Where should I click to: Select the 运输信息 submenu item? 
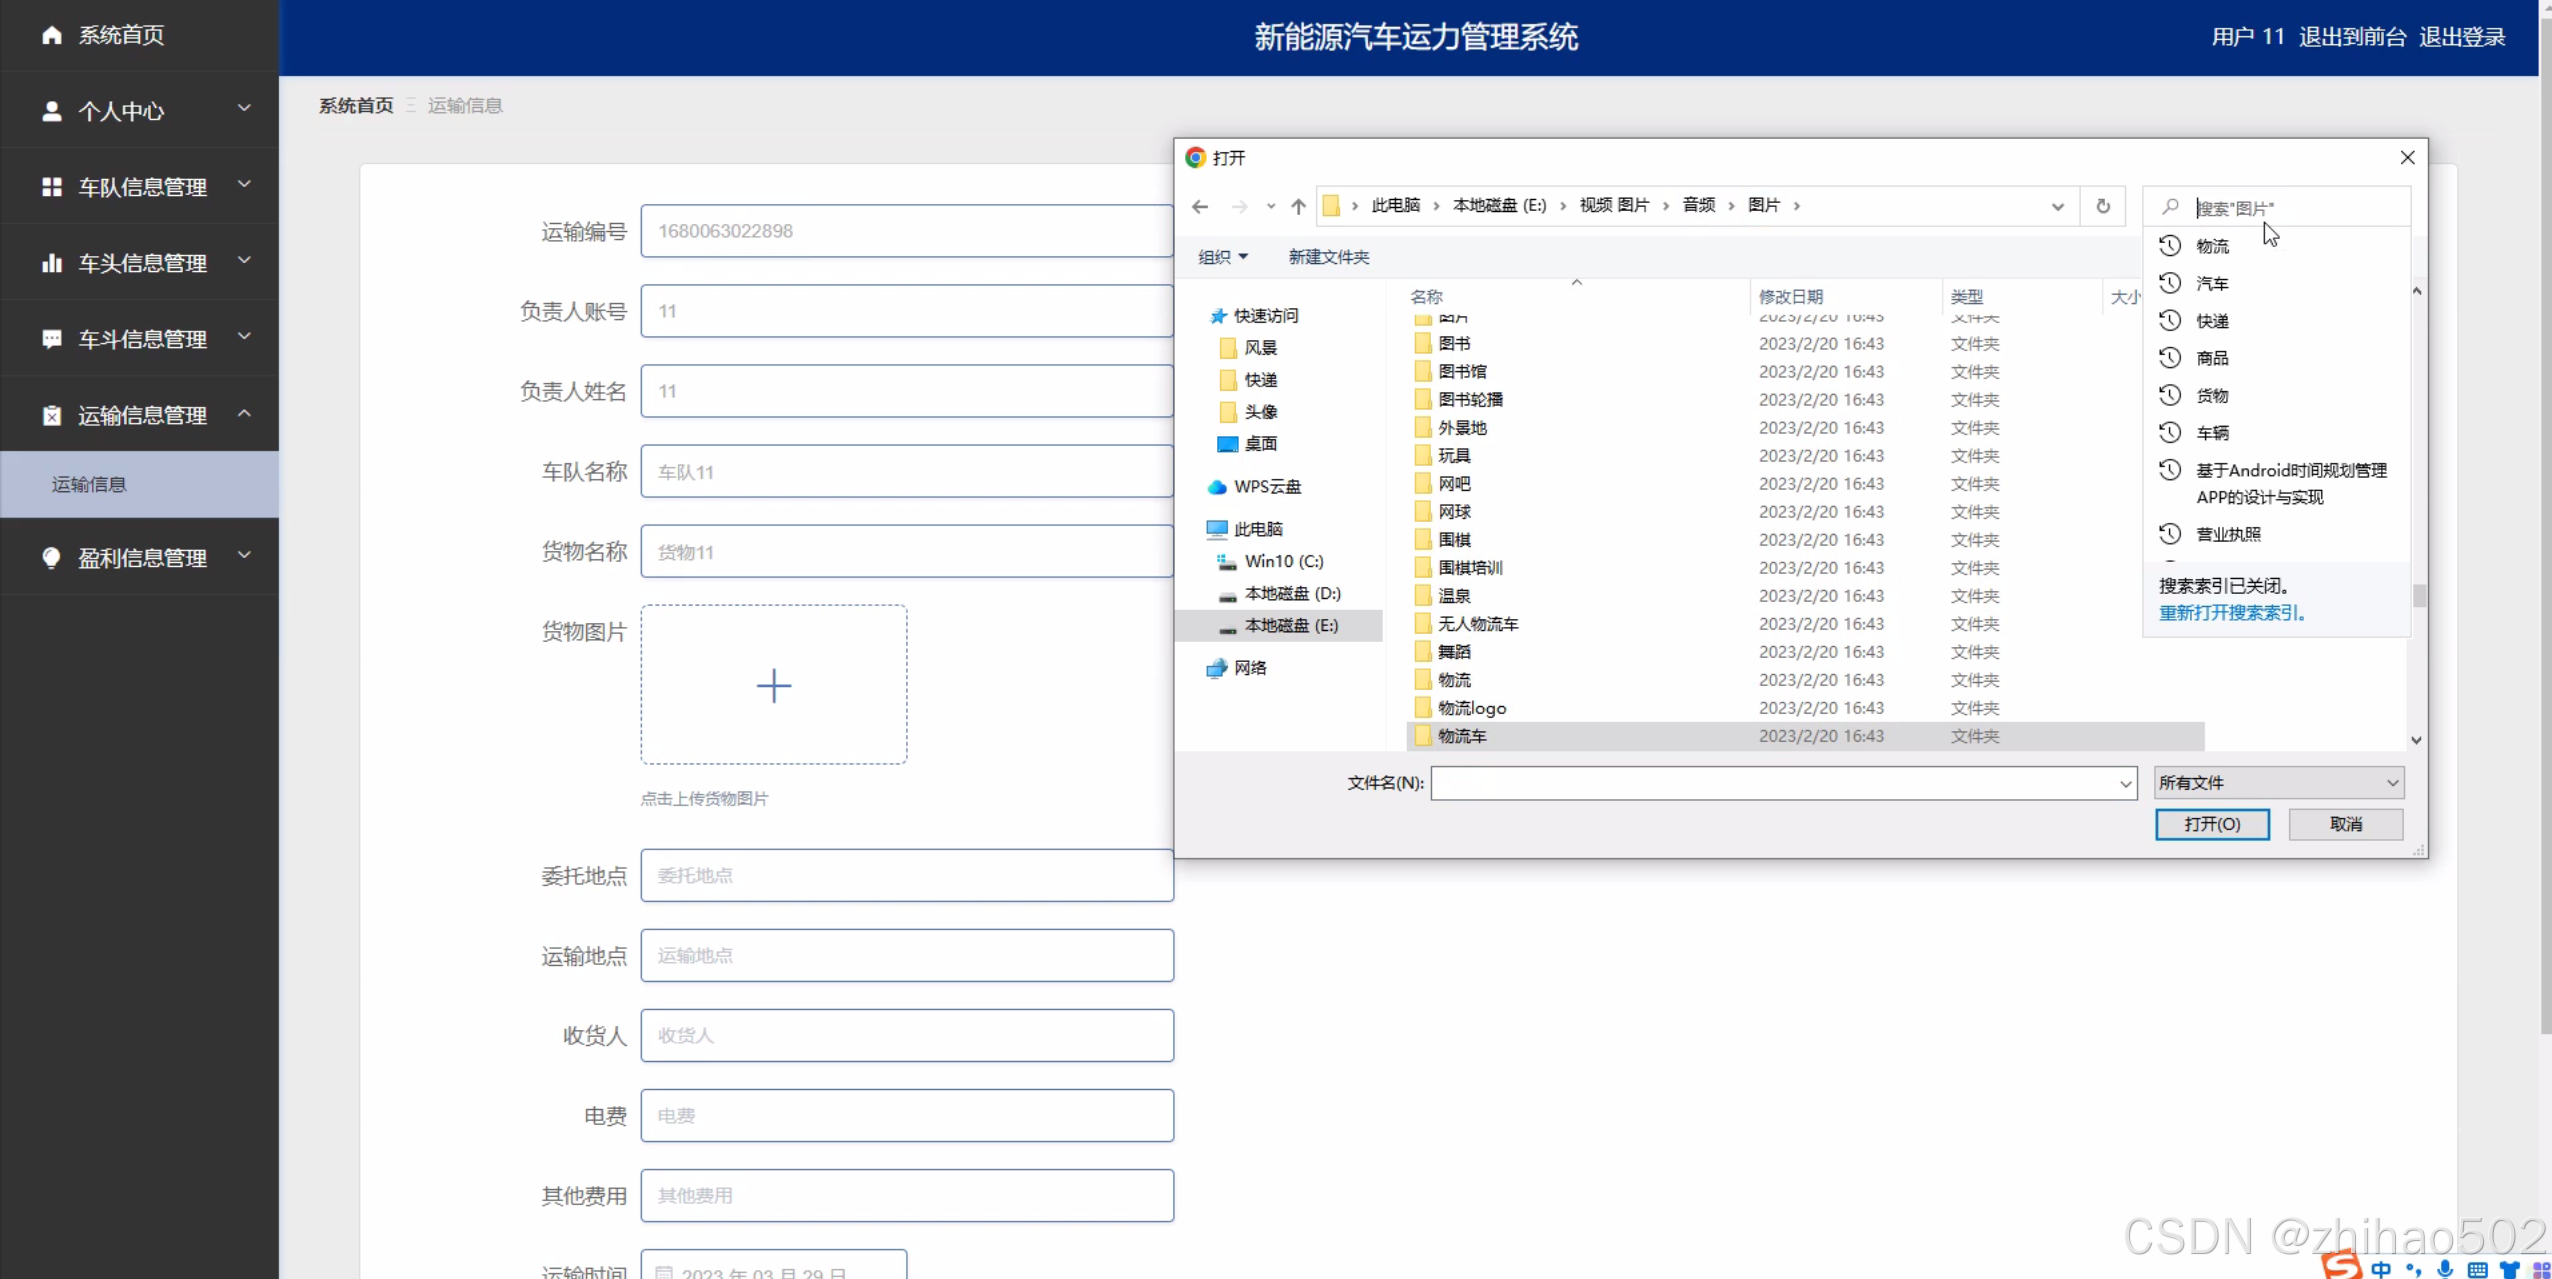click(x=89, y=485)
